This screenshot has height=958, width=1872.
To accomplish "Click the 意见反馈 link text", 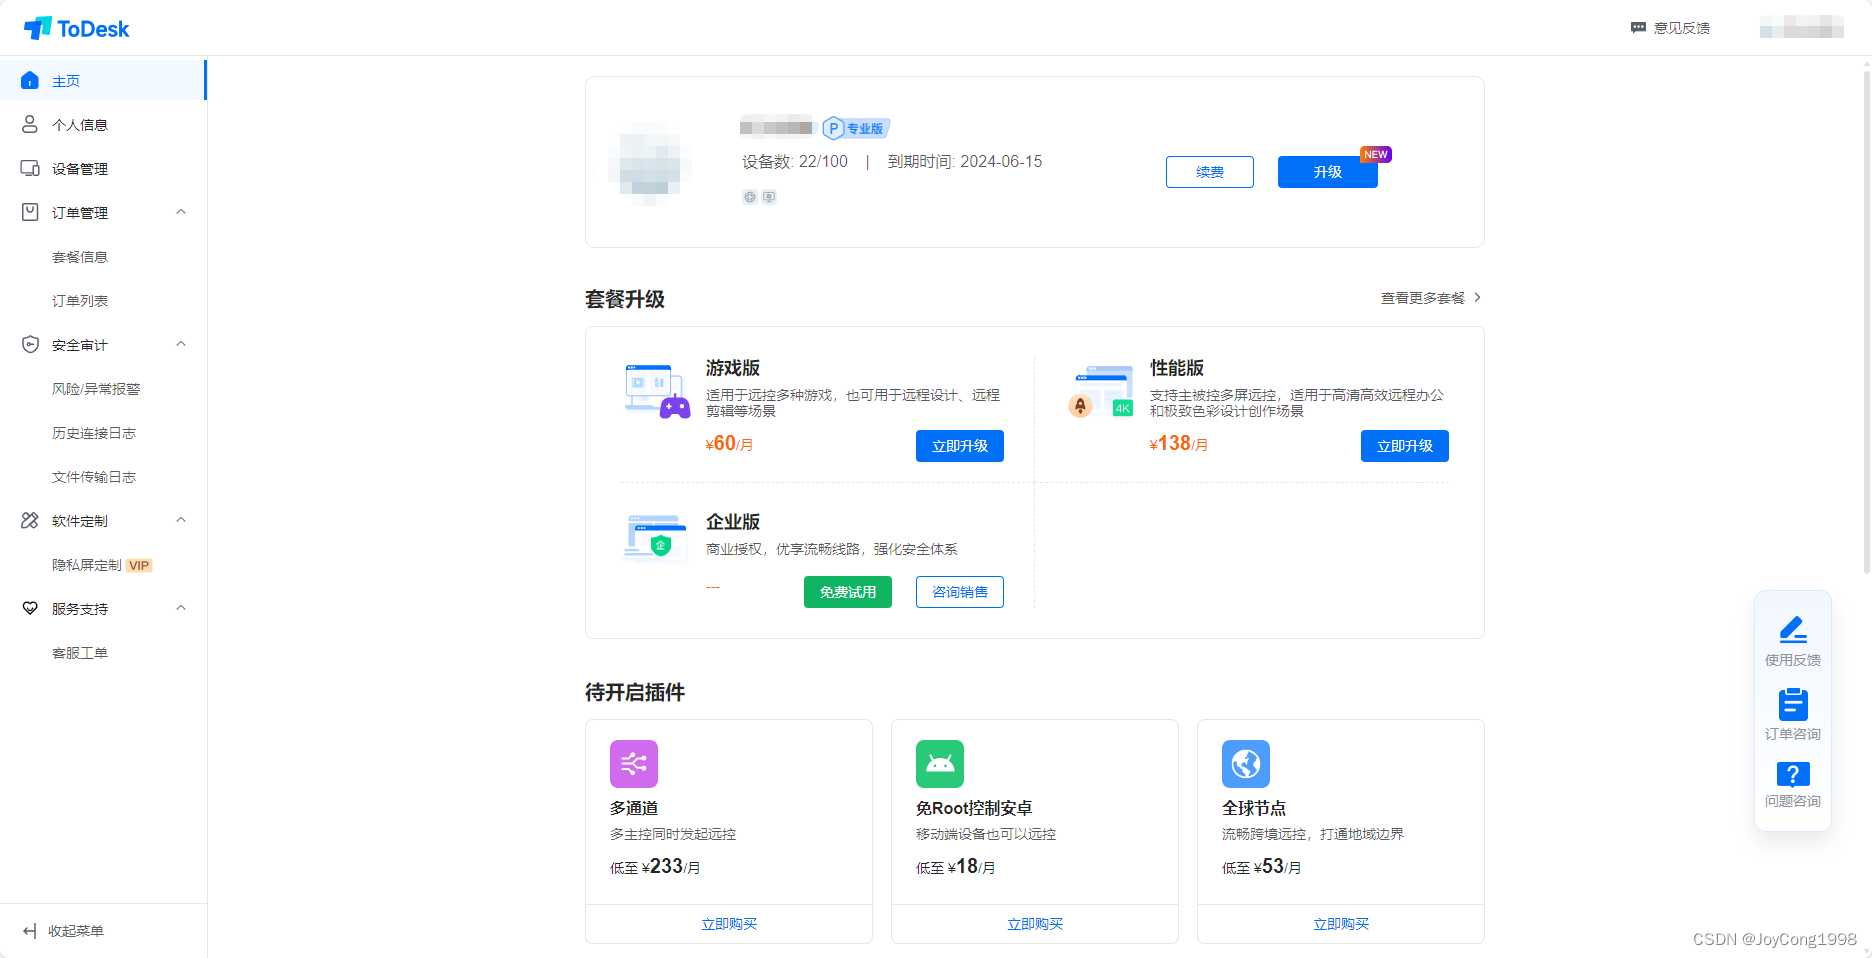I will click(1682, 28).
